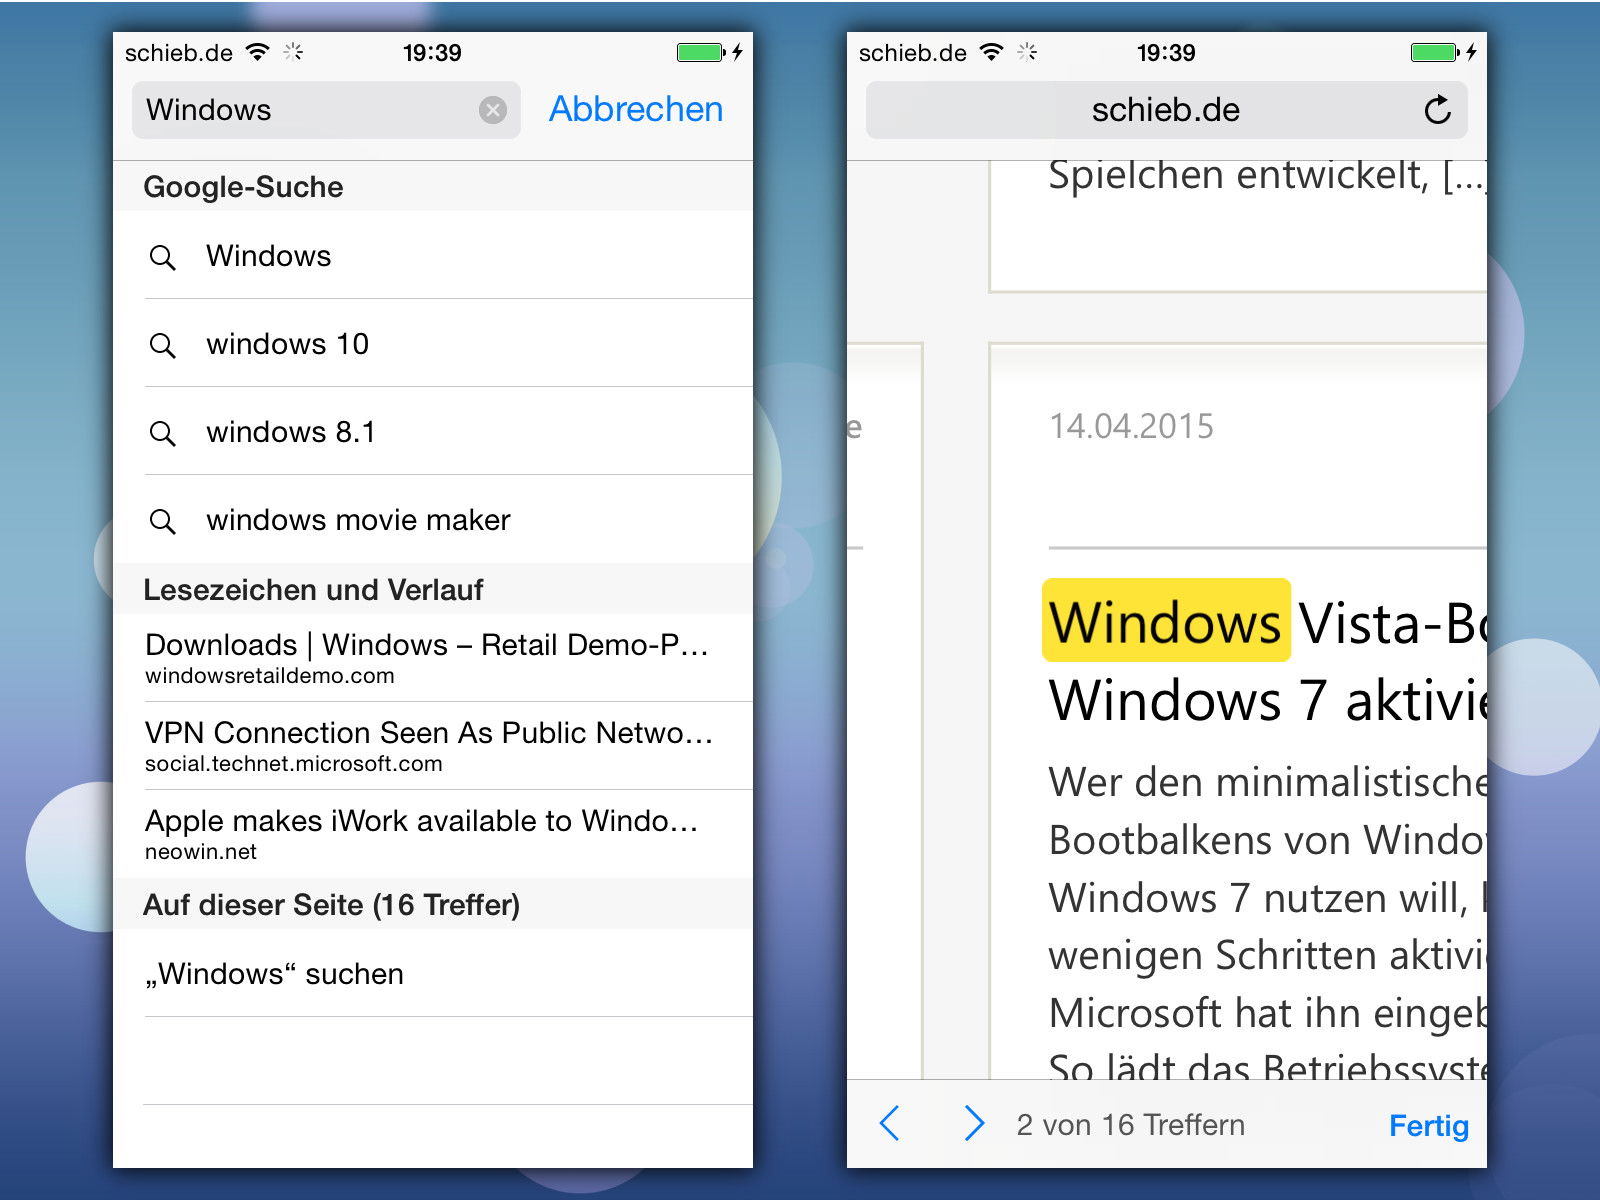Select the 'windows 10' suggestion
This screenshot has width=1600, height=1200.
point(433,344)
